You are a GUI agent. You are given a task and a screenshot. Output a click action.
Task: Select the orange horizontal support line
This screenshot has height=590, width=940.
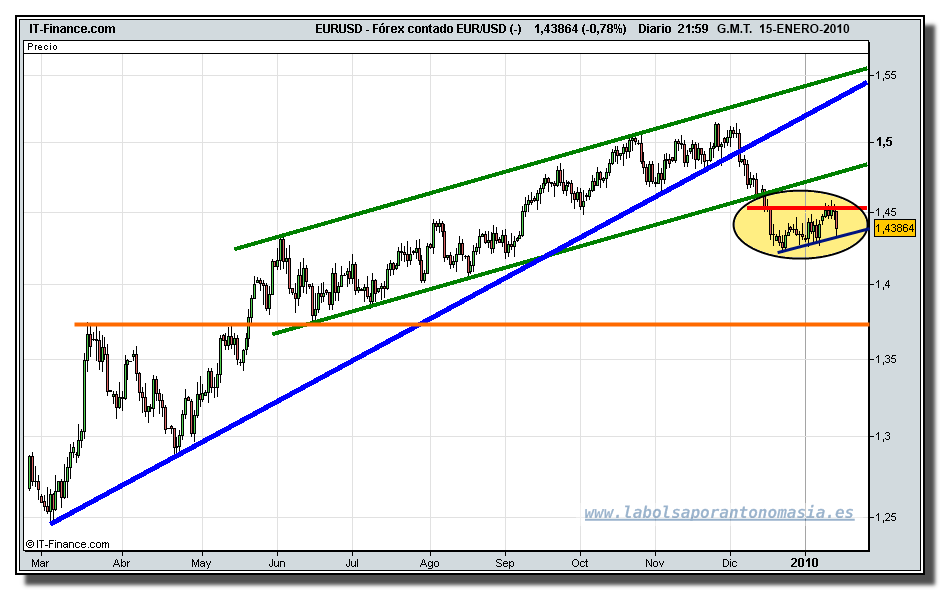pyautogui.click(x=471, y=324)
